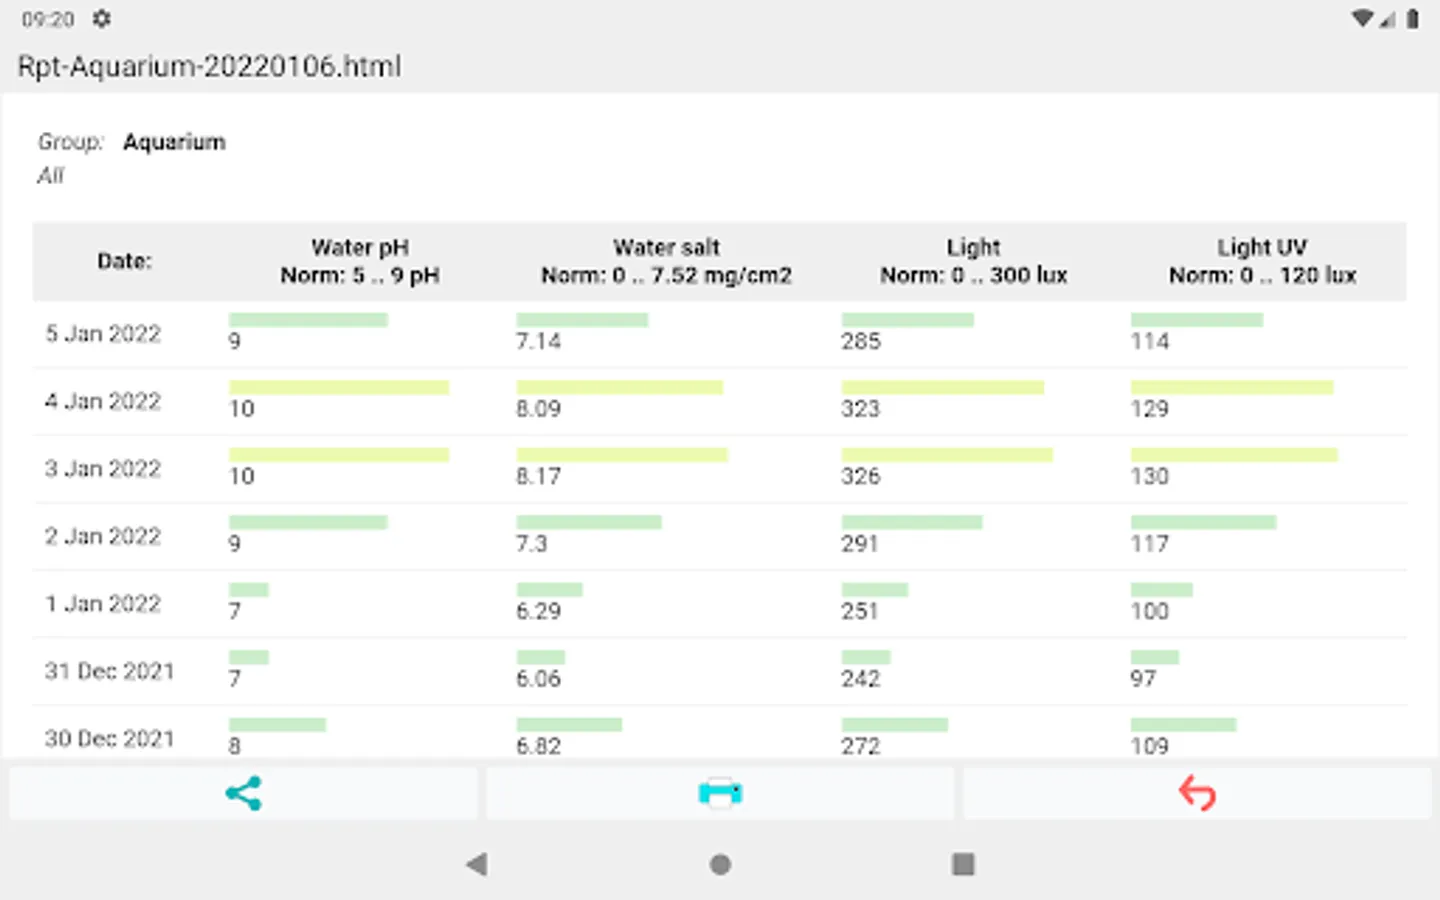Select the 31 Dec 2021 date row
Viewport: 1440px width, 900px height.
(x=109, y=671)
